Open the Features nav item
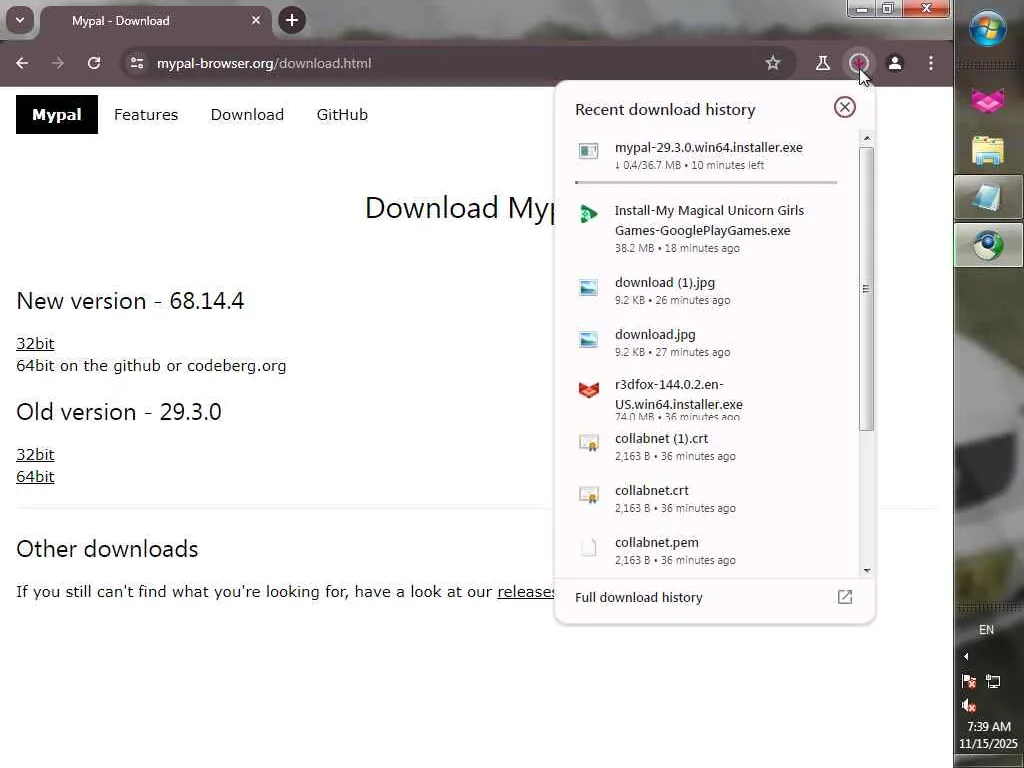This screenshot has height=768, width=1024. click(146, 114)
